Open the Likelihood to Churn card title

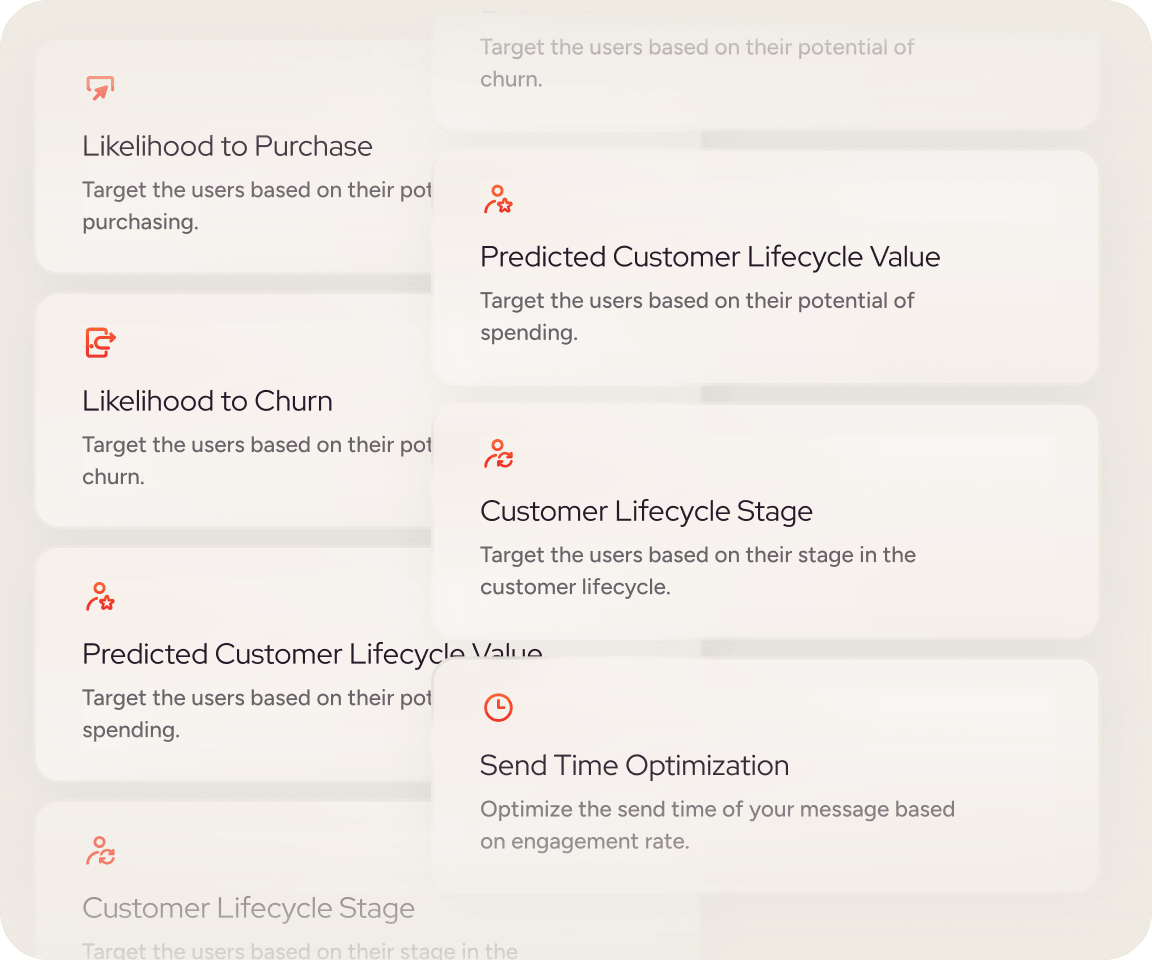coord(207,401)
